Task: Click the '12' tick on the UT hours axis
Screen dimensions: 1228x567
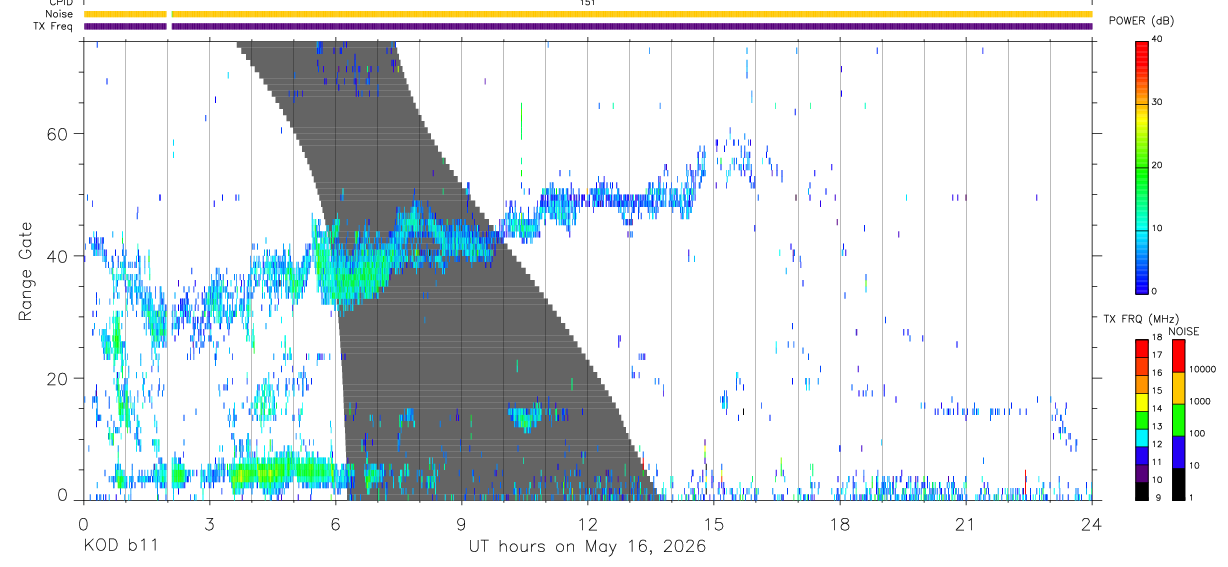Action: coord(588,524)
